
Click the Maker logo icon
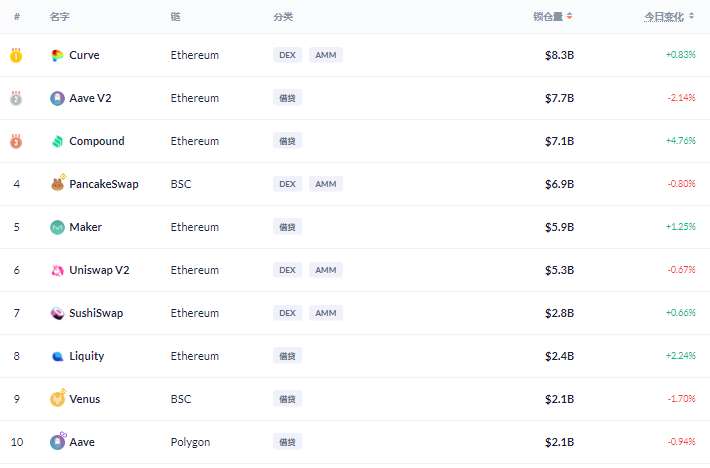pyautogui.click(x=57, y=227)
